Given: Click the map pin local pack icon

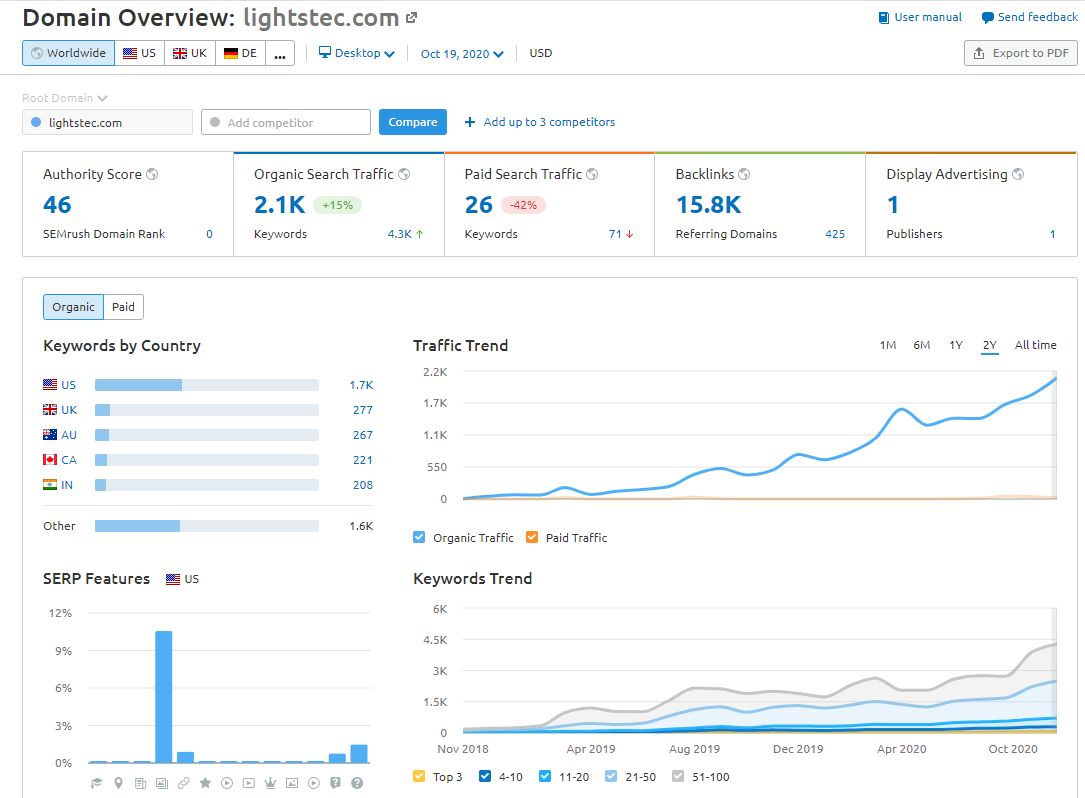Looking at the screenshot, I should pos(118,783).
